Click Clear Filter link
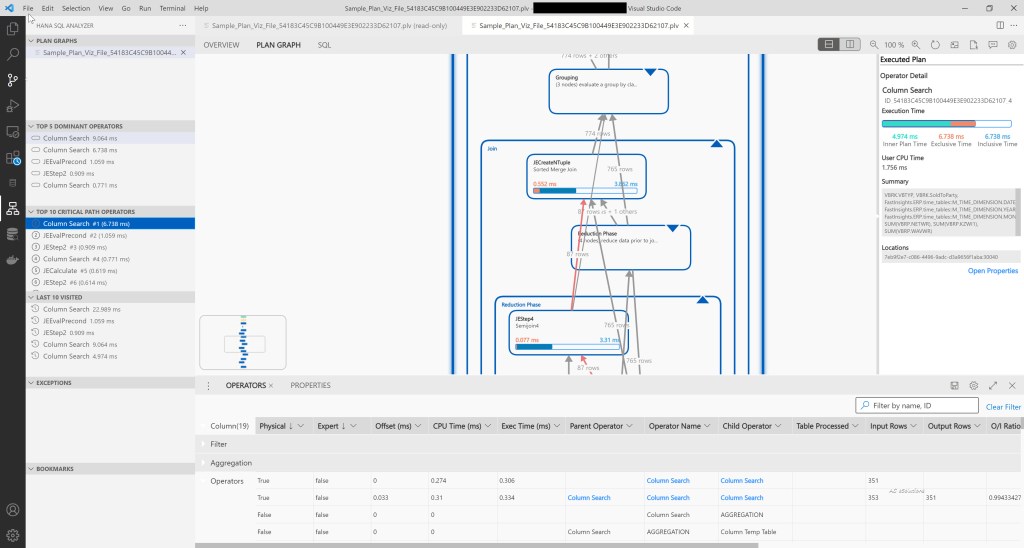 pos(1003,407)
